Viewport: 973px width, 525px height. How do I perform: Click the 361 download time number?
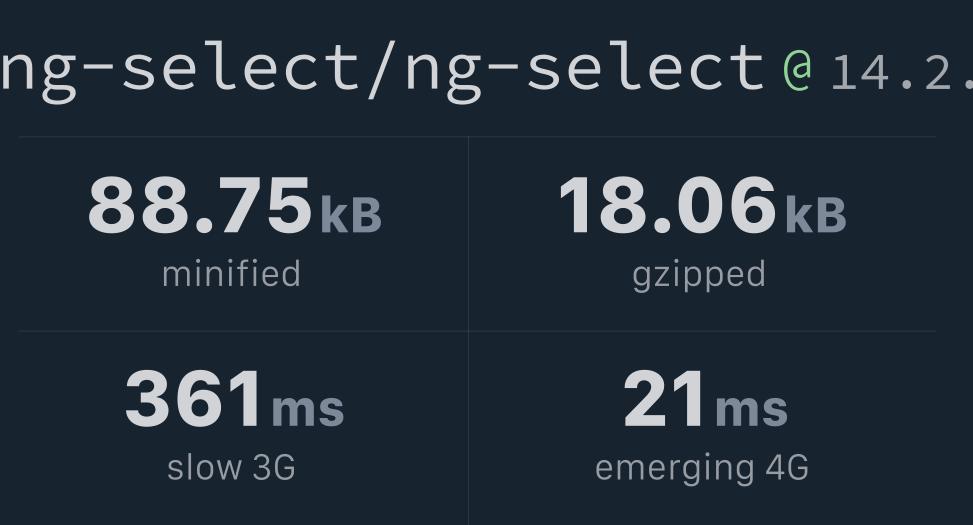[196, 399]
